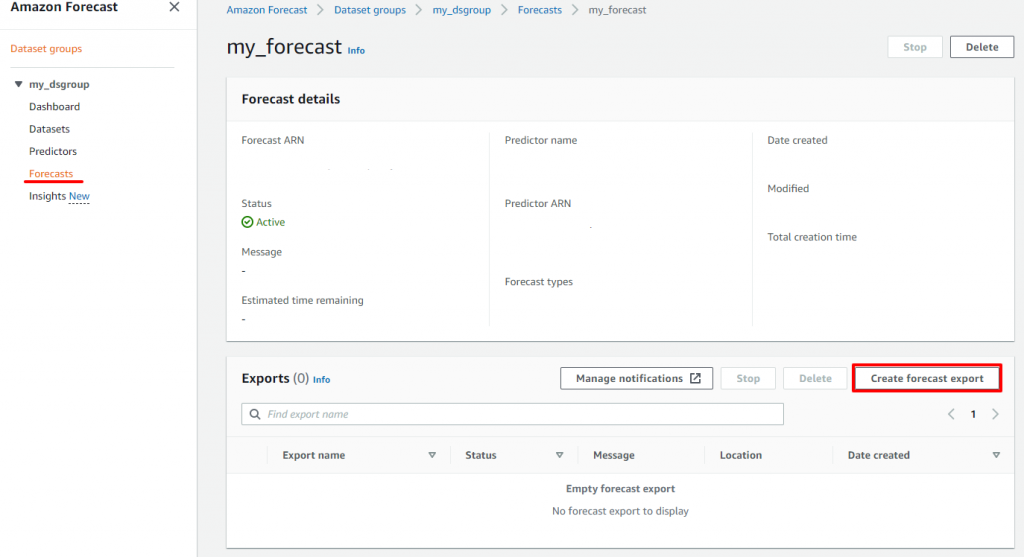
Task: Click the Delete button in Exports
Action: pos(815,378)
